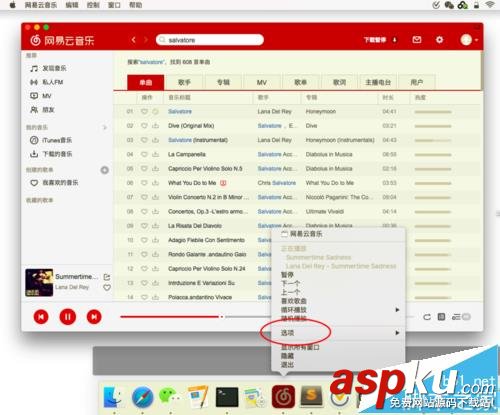This screenshot has width=500, height=415.
Task: Like What You Do to Me
Action: tap(144, 183)
